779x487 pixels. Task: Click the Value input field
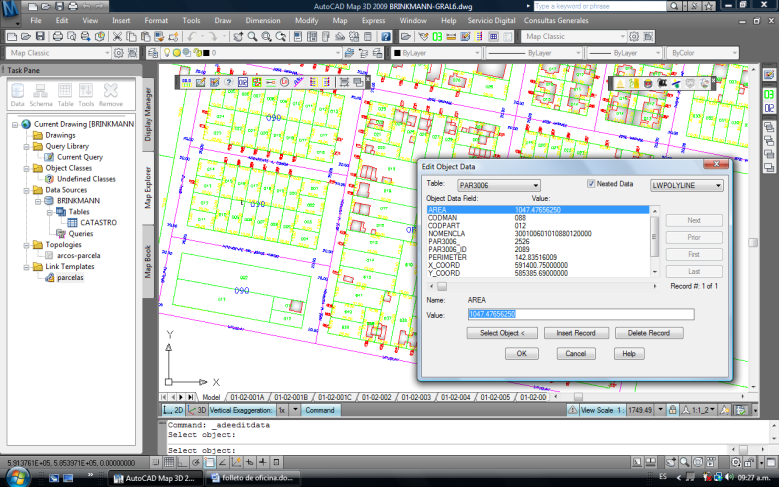coord(581,314)
